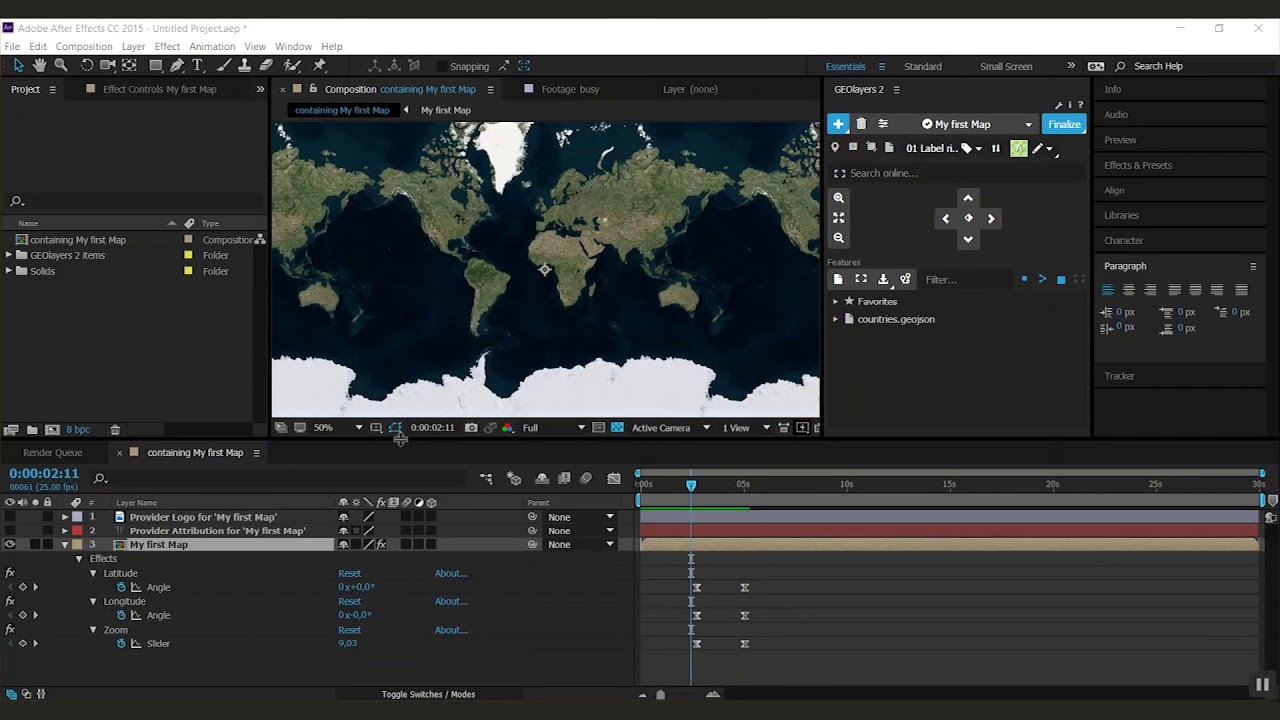The height and width of the screenshot is (720, 1280).
Task: Zoom in the map with GEOlayers magnifier
Action: pyautogui.click(x=839, y=198)
